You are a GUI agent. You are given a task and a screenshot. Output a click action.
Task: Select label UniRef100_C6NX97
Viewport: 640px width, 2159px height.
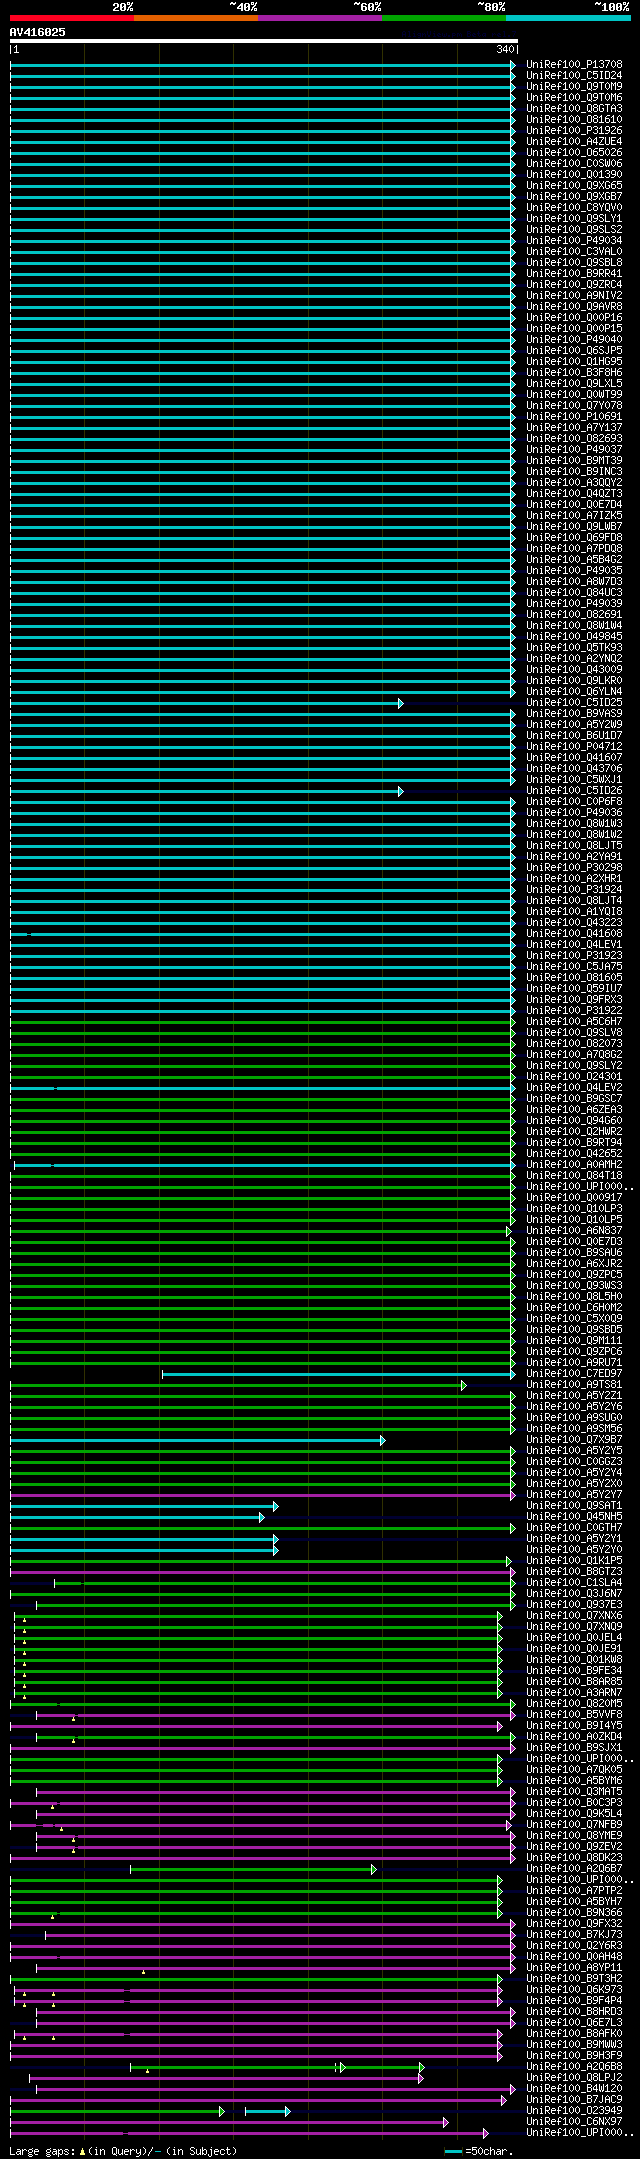pyautogui.click(x=574, y=2121)
